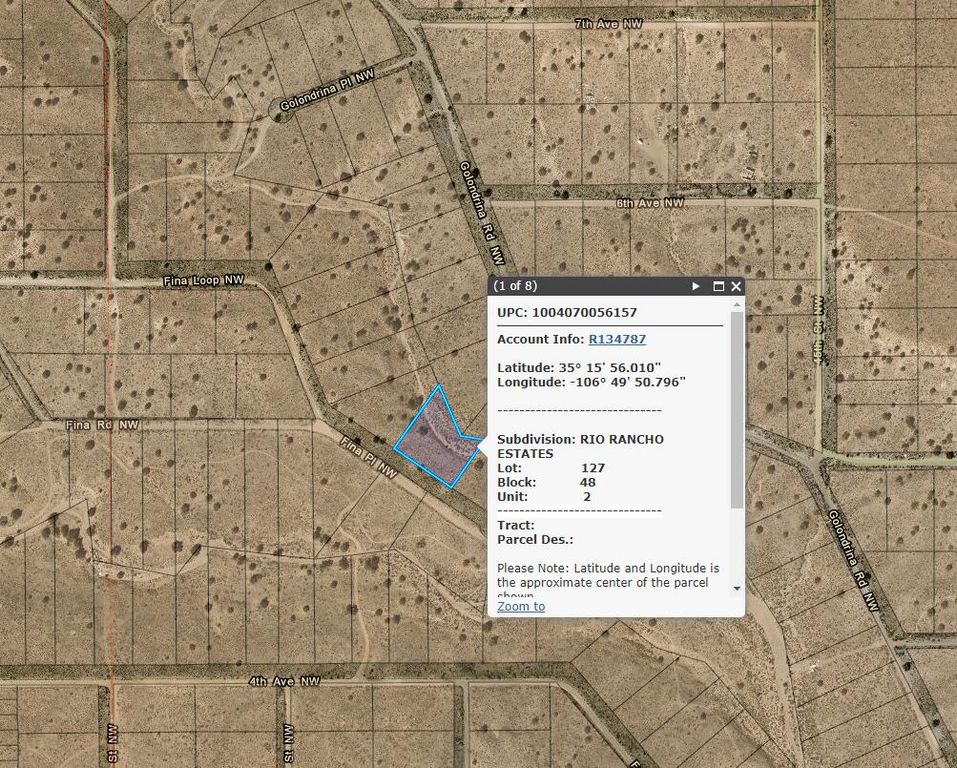Close the parcel information popup
Viewport: 957px width, 768px height.
pyautogui.click(x=735, y=286)
